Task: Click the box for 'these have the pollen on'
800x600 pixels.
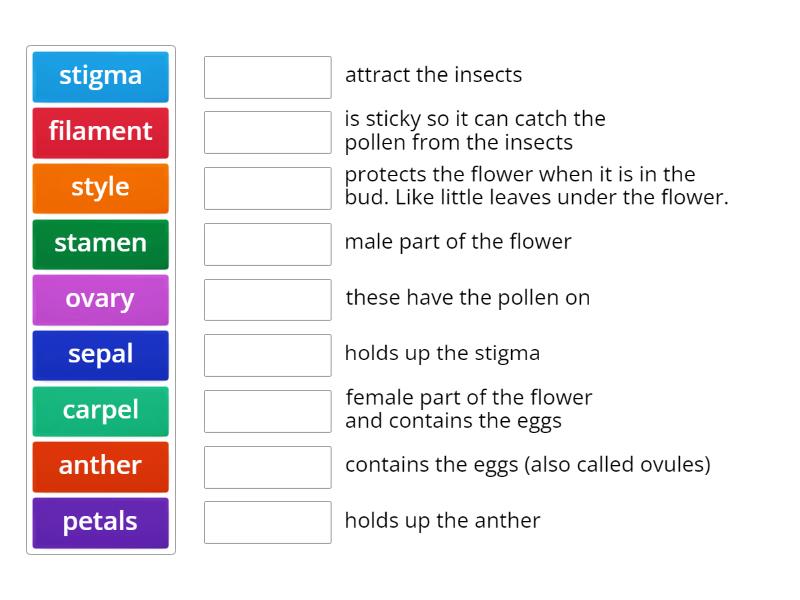Action: pyautogui.click(x=267, y=299)
